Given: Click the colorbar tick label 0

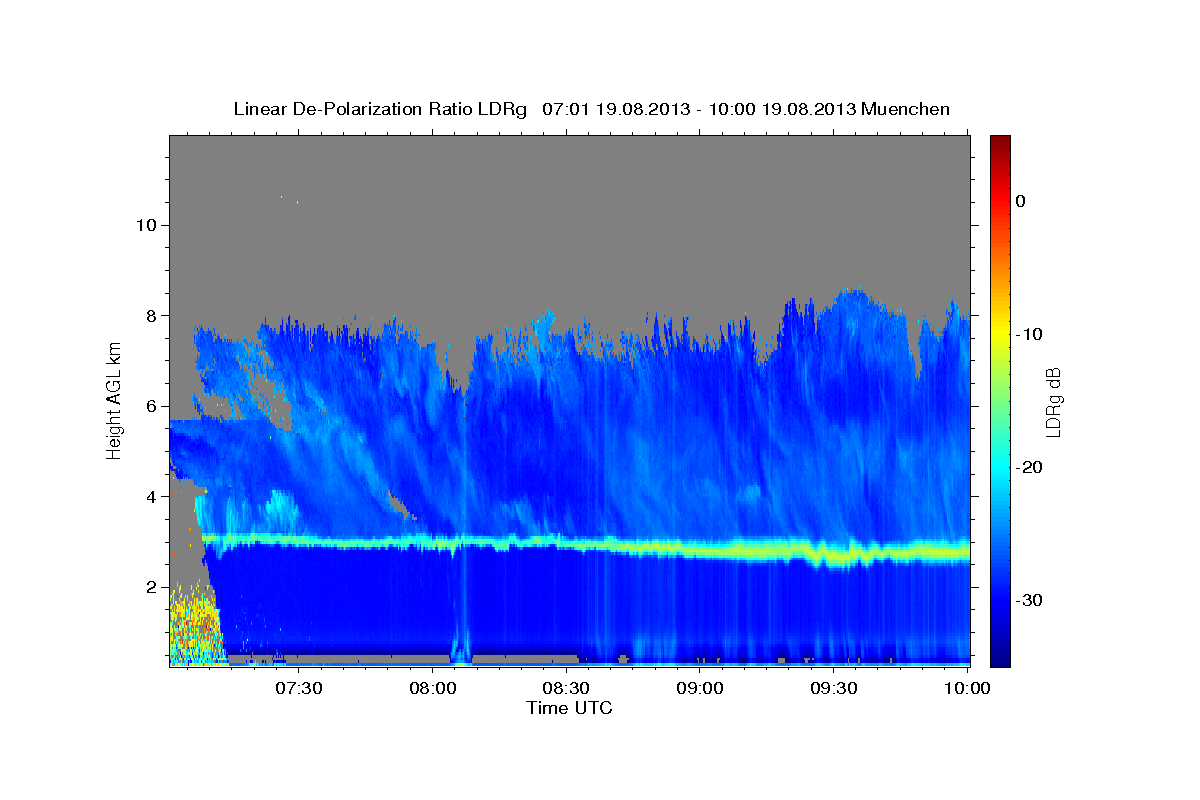Looking at the screenshot, I should pos(1021,201).
